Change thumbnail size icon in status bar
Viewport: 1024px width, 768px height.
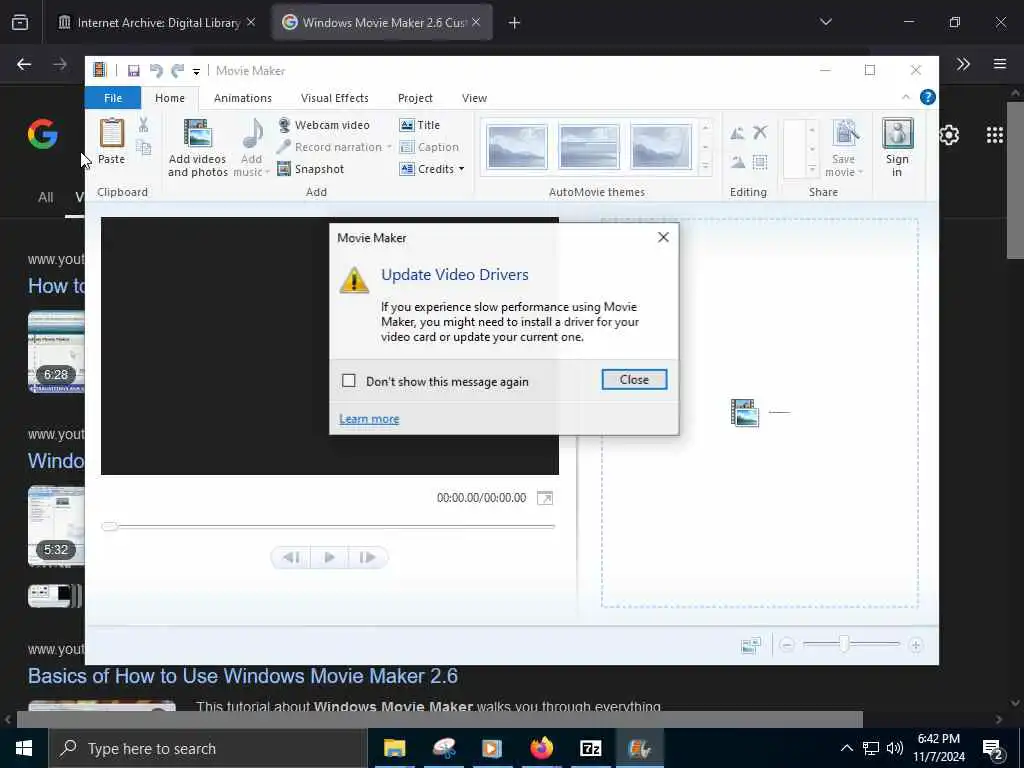pyautogui.click(x=751, y=645)
